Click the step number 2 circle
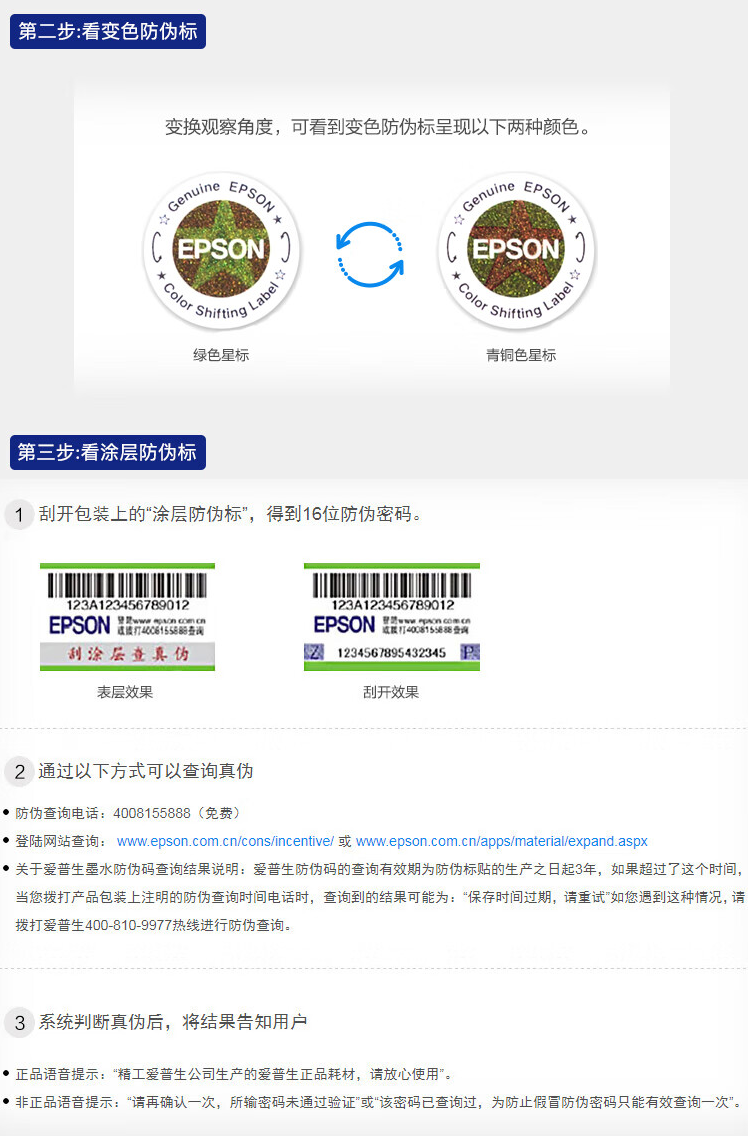 coord(20,772)
